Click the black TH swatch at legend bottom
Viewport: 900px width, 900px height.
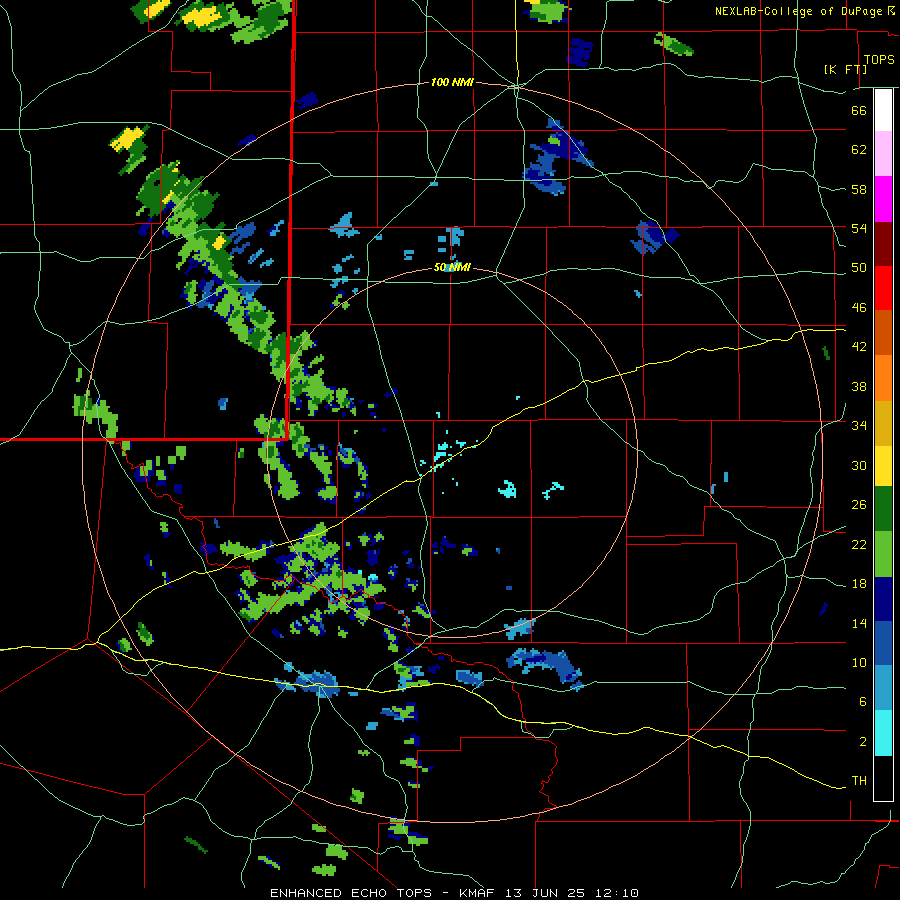(x=883, y=778)
